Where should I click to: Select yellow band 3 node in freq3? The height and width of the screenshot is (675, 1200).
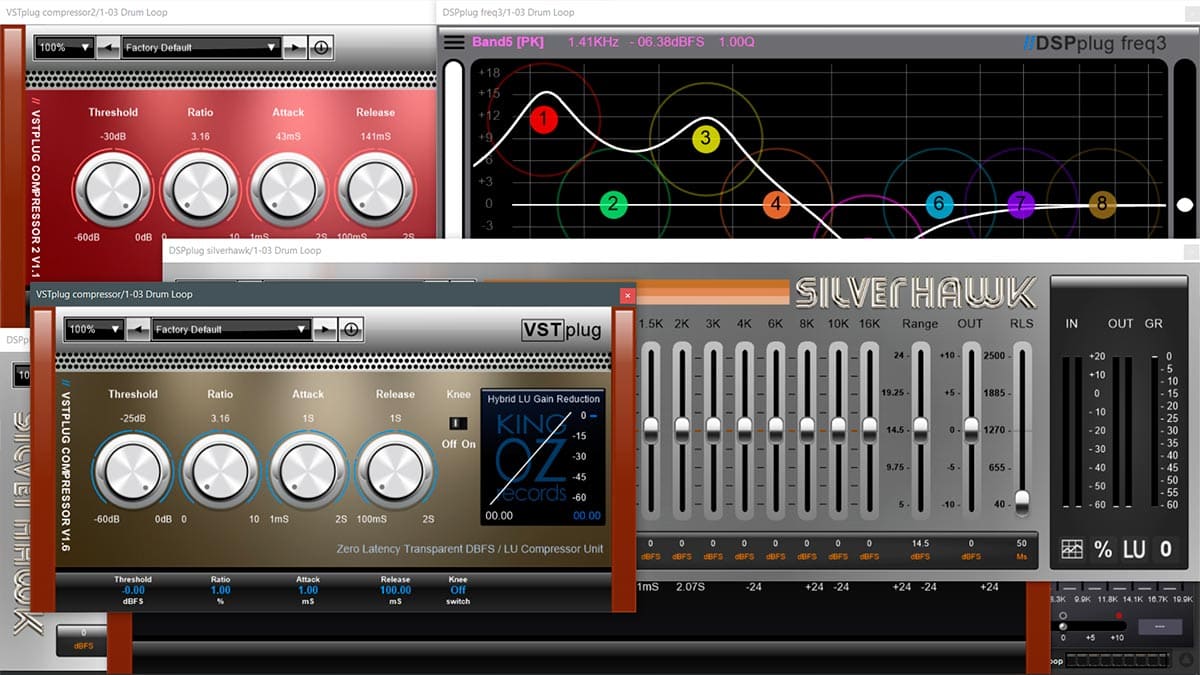[x=705, y=138]
